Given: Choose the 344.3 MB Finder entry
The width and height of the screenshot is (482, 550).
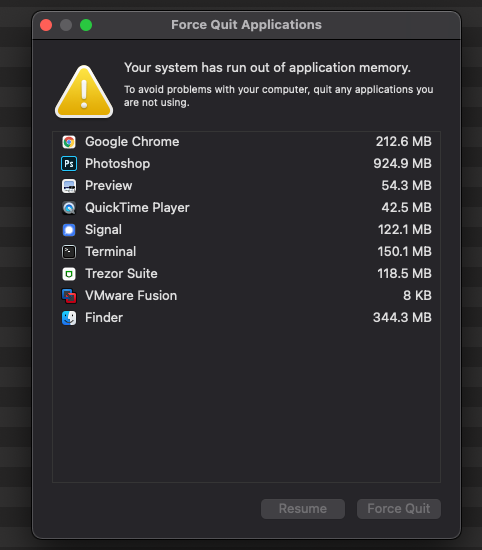Looking at the screenshot, I should click(x=246, y=318).
